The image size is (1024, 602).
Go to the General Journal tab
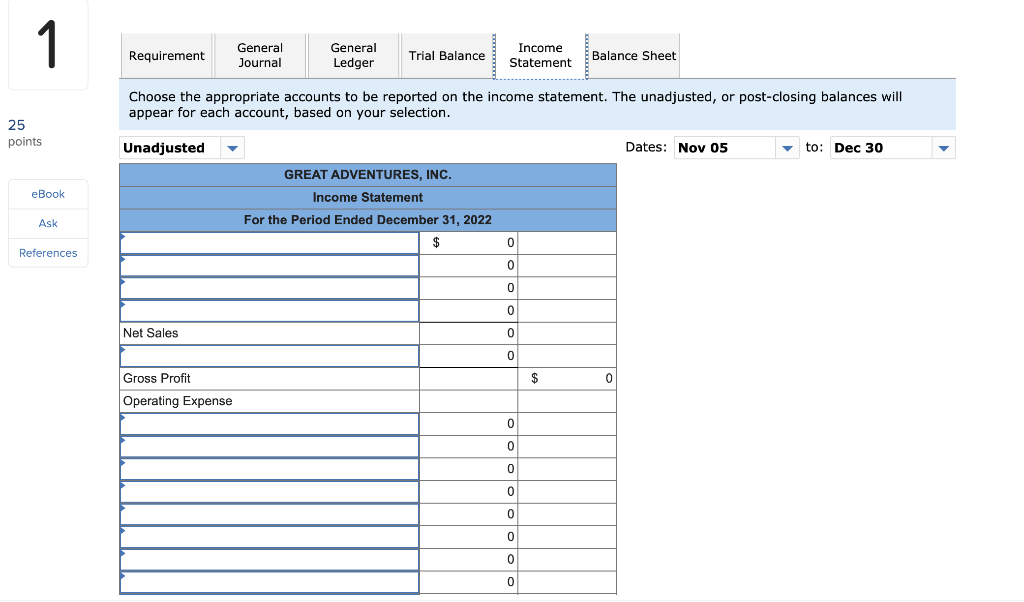[260, 55]
